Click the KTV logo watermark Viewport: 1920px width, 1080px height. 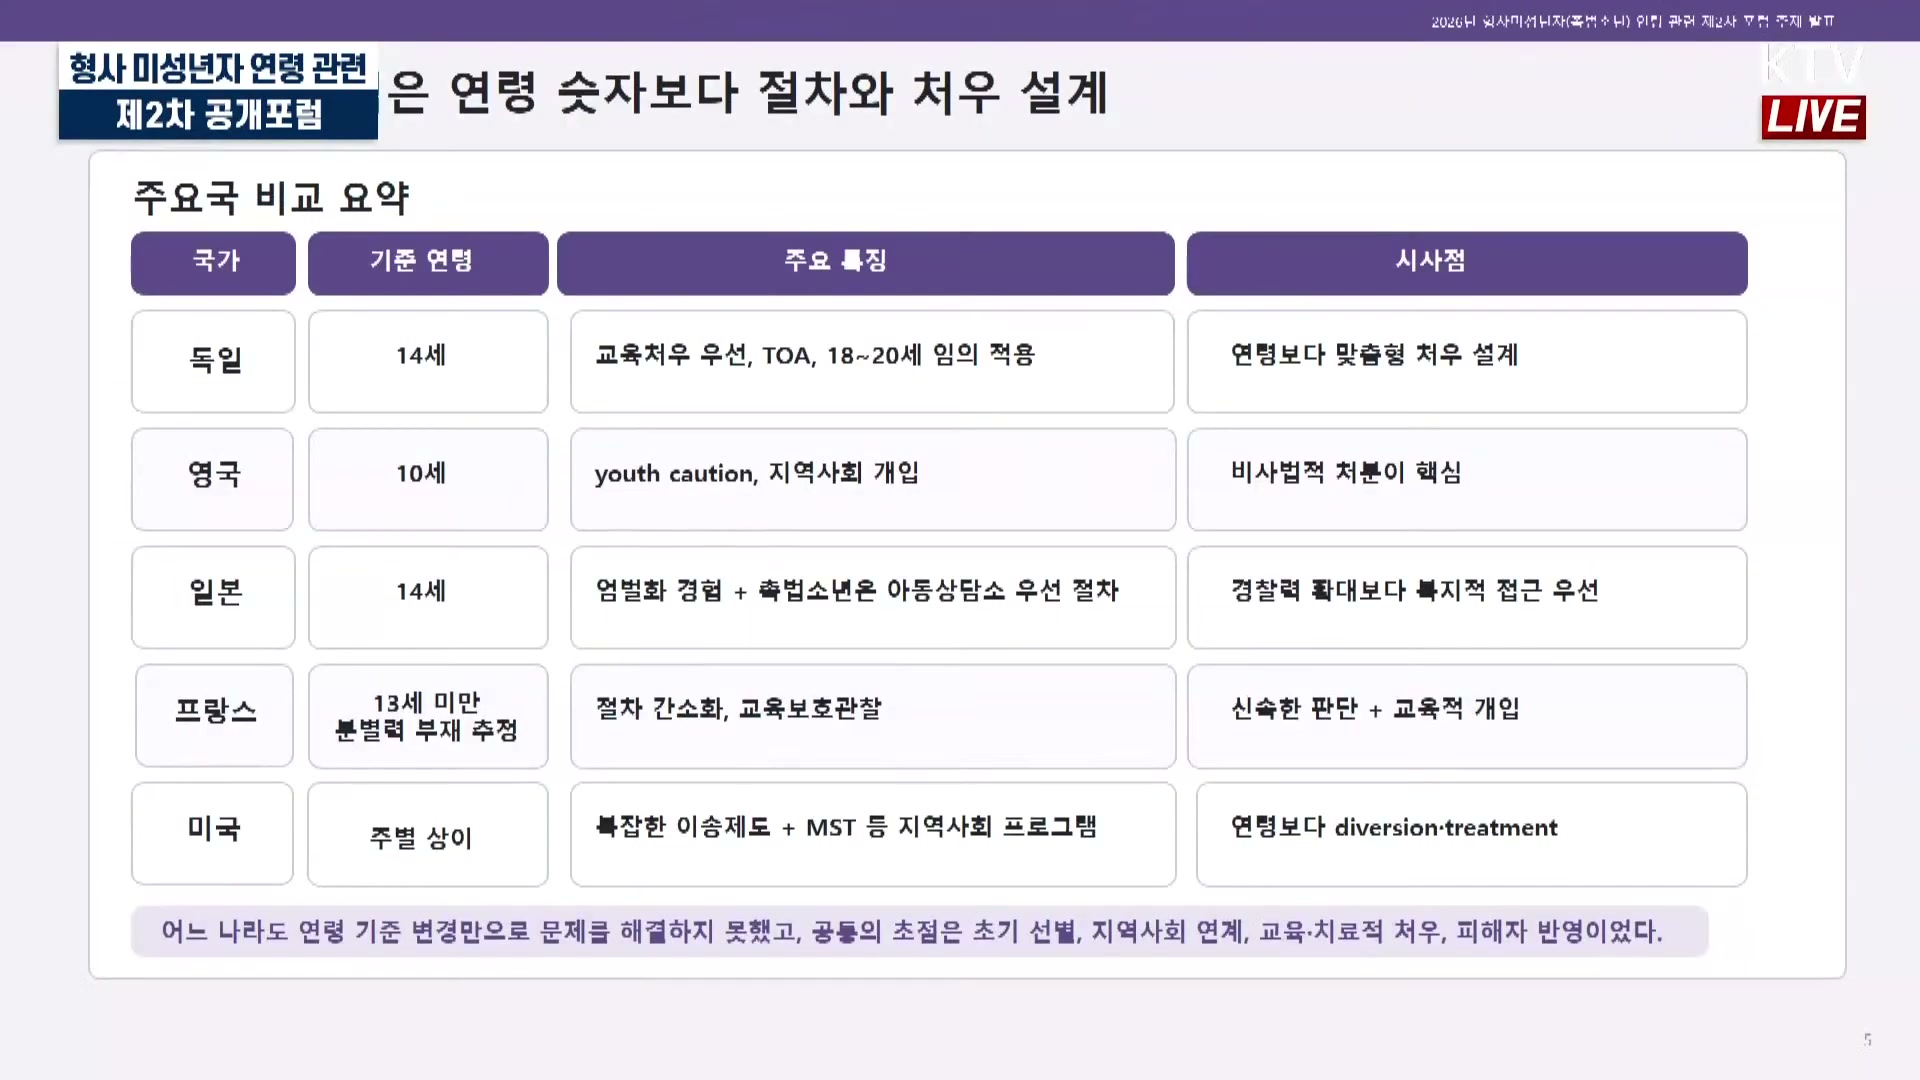pos(1813,65)
